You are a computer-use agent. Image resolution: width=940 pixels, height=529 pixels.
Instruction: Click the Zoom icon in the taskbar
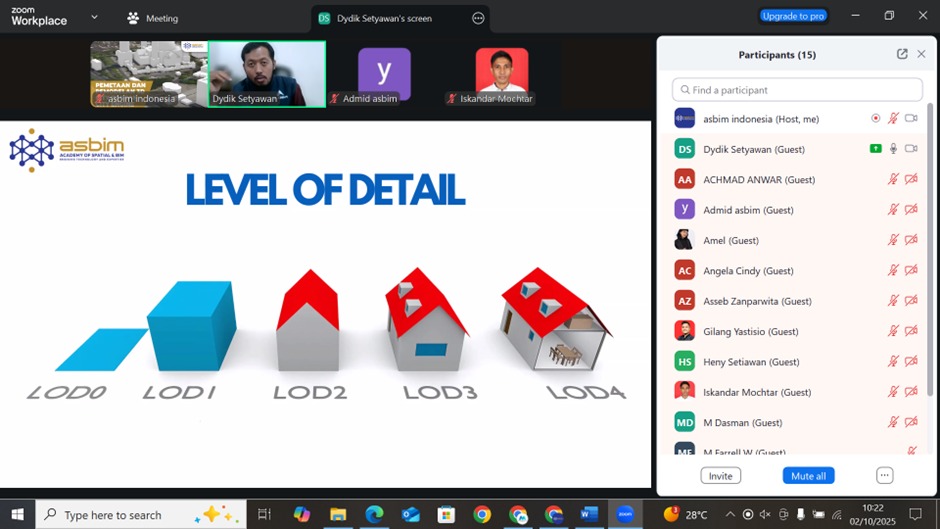point(625,514)
